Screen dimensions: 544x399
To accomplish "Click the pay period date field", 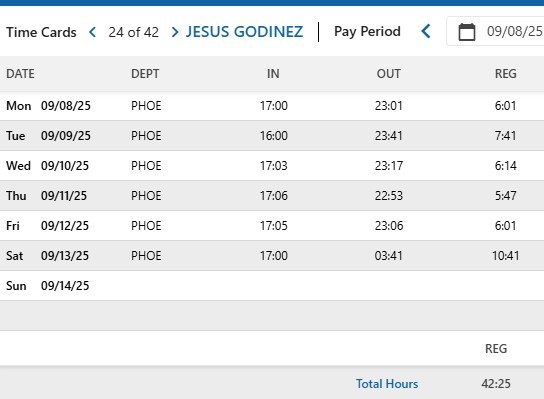I will pos(495,31).
